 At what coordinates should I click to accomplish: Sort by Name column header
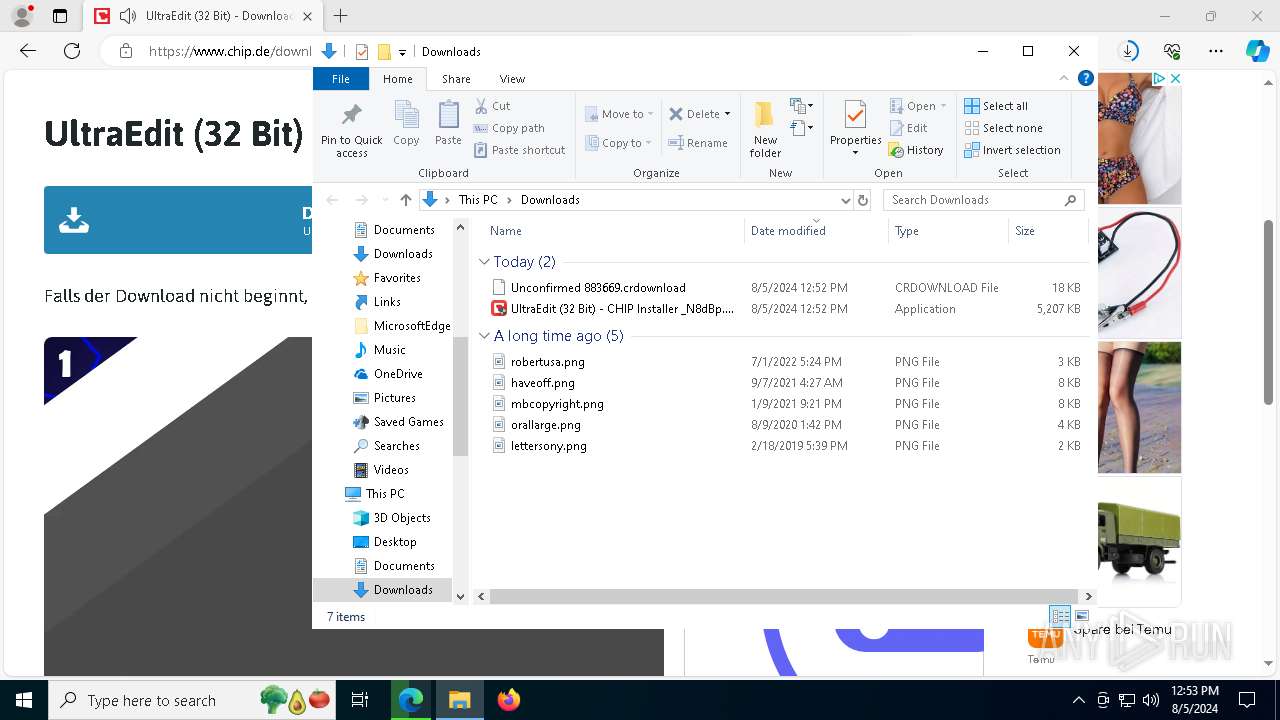tap(612, 231)
